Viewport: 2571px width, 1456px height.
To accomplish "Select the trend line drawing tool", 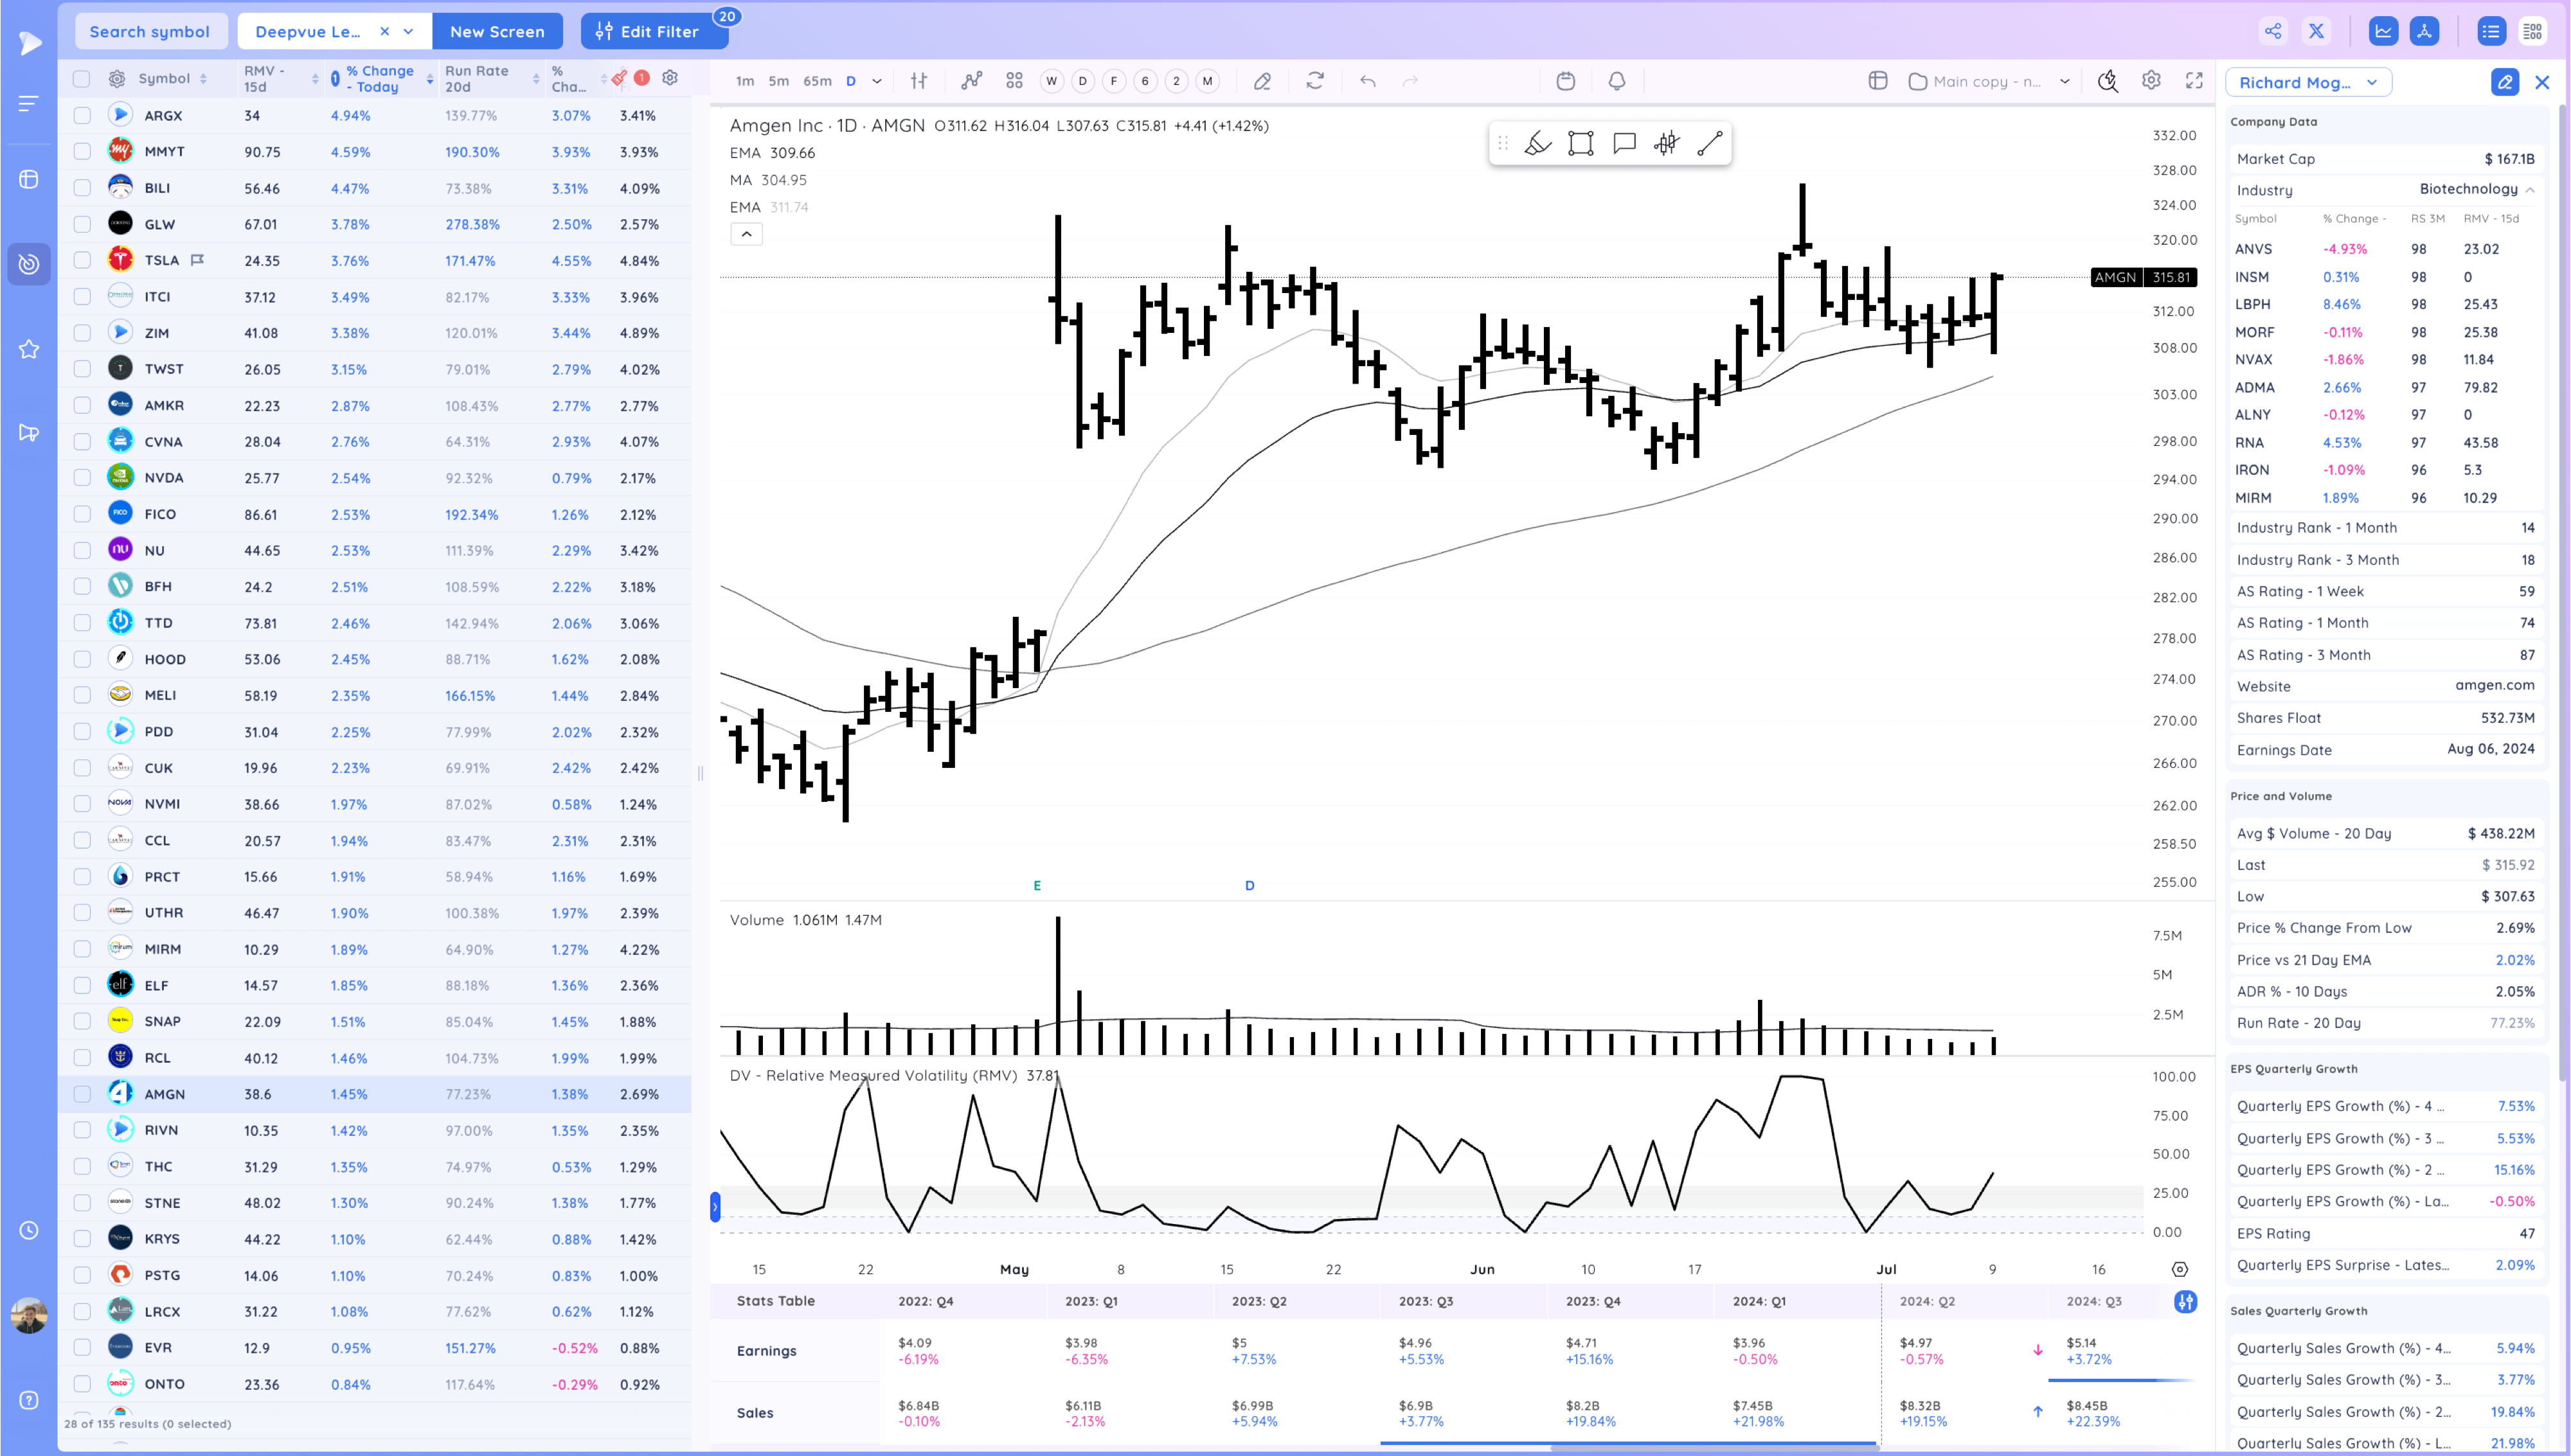I will tap(1709, 143).
